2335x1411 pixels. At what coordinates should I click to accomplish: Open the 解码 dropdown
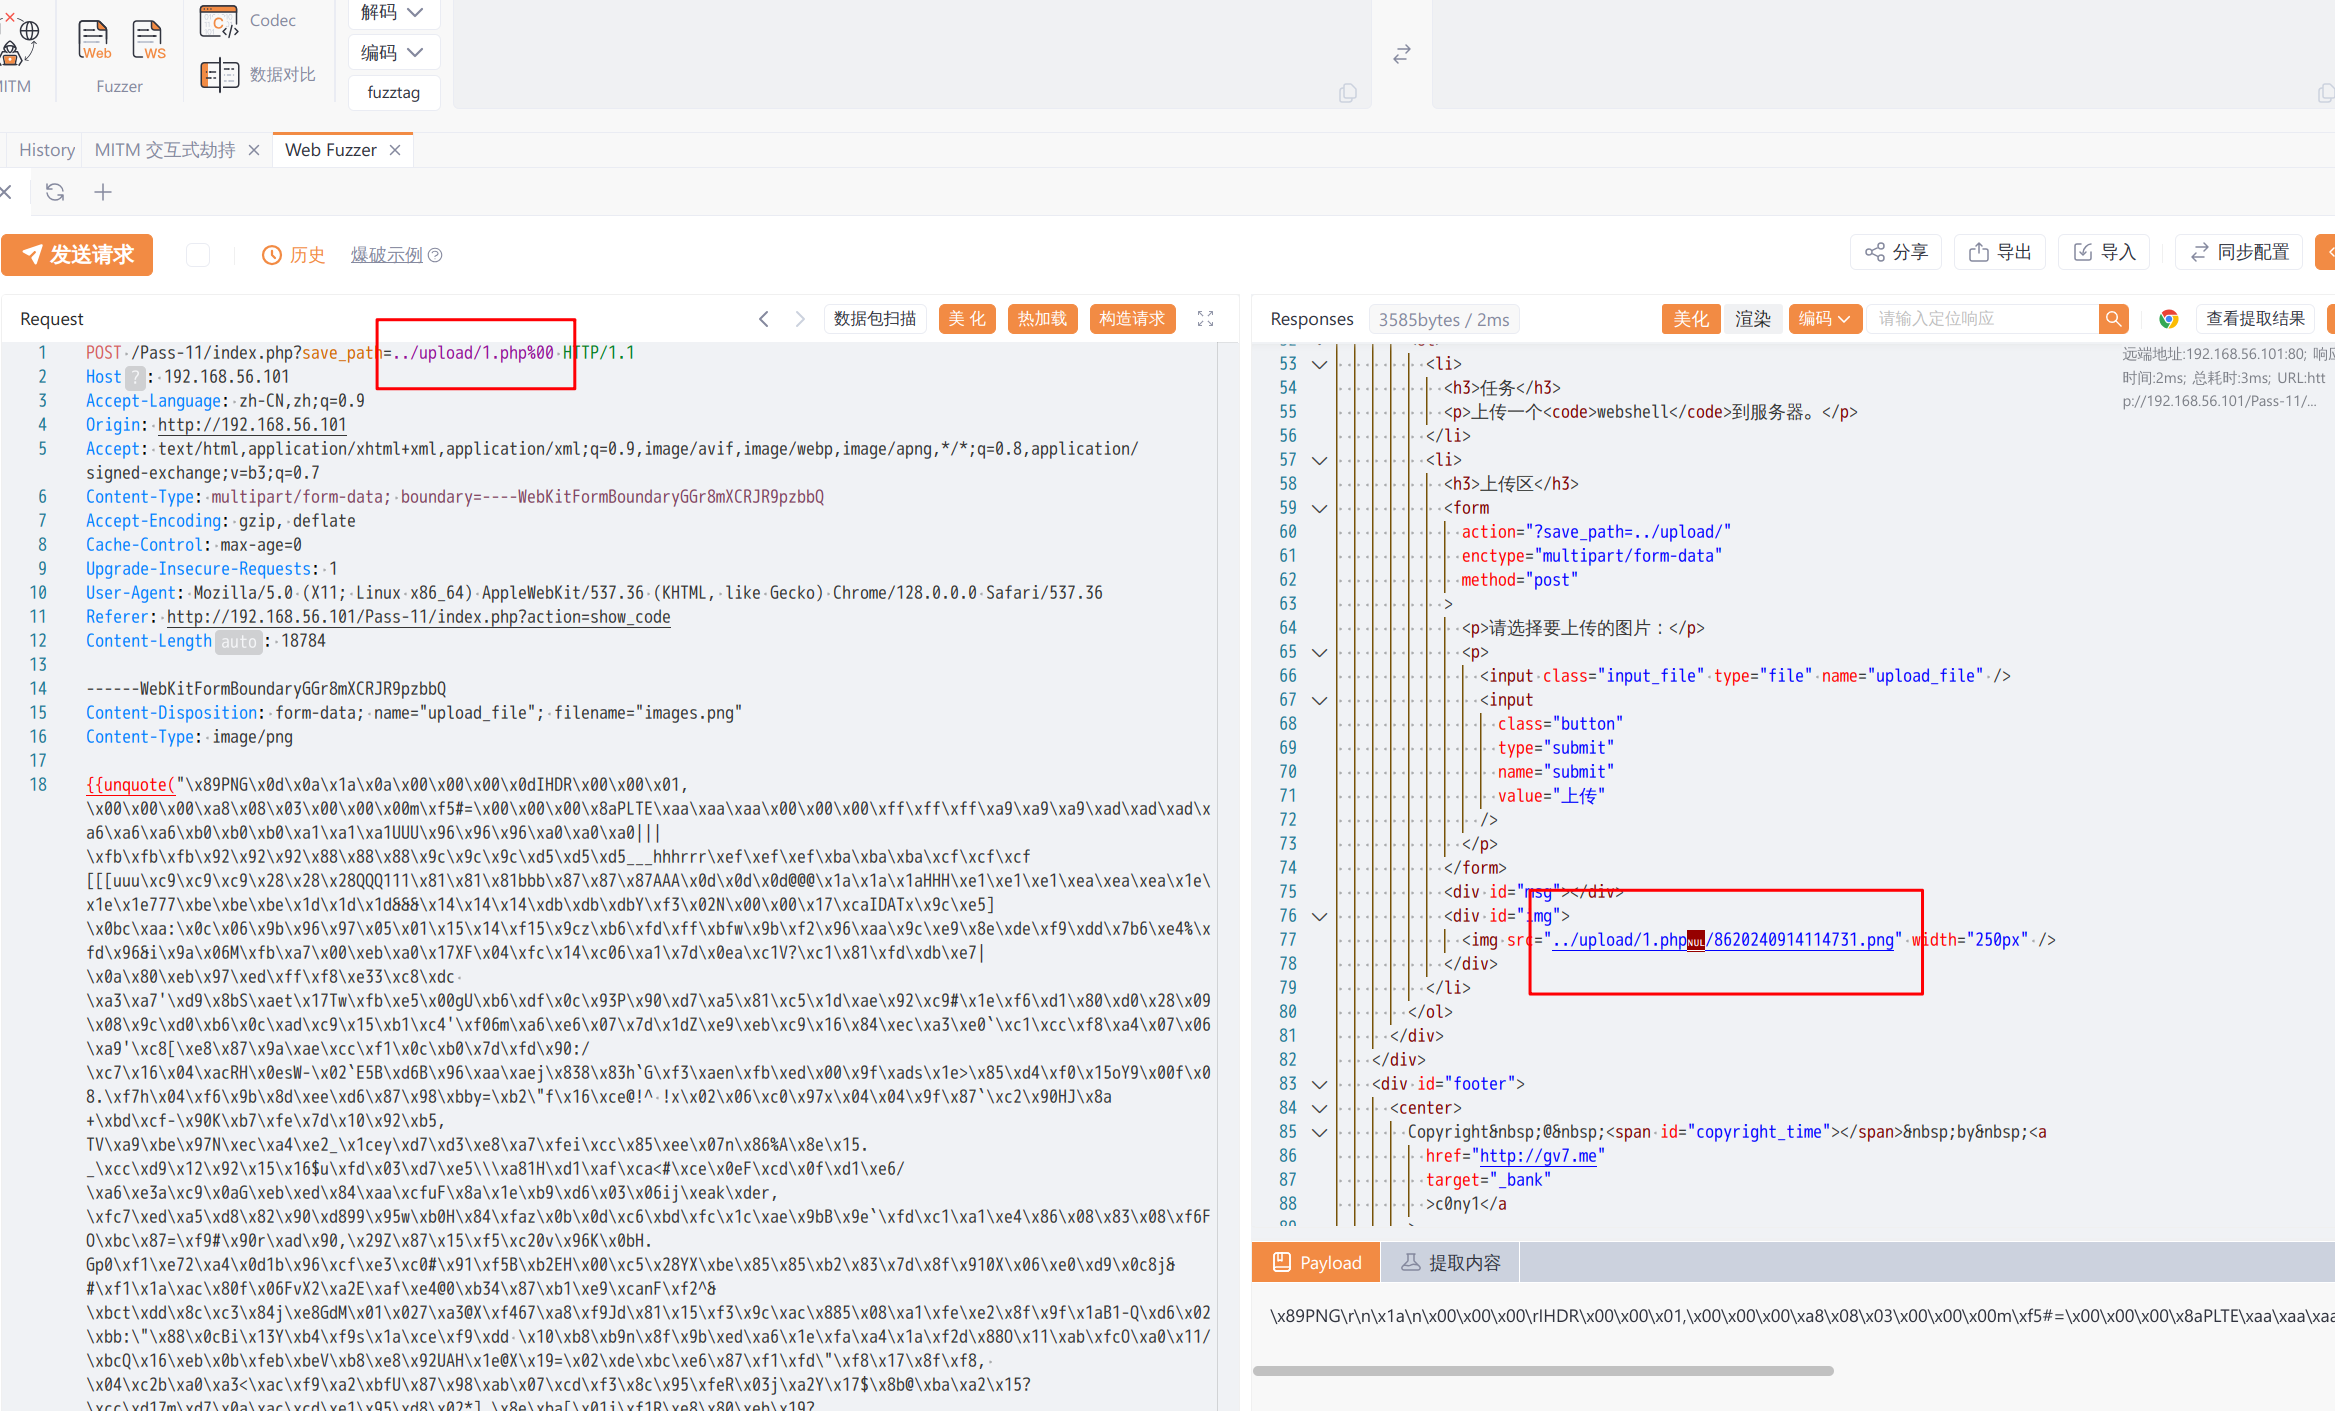393,12
